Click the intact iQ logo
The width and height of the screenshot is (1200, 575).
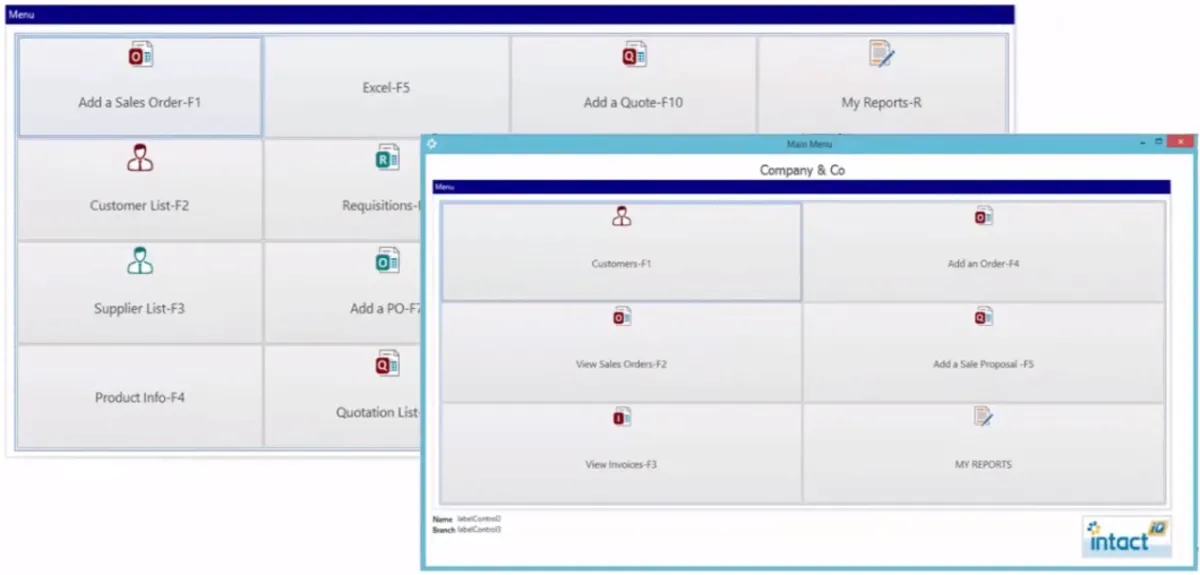click(1128, 537)
